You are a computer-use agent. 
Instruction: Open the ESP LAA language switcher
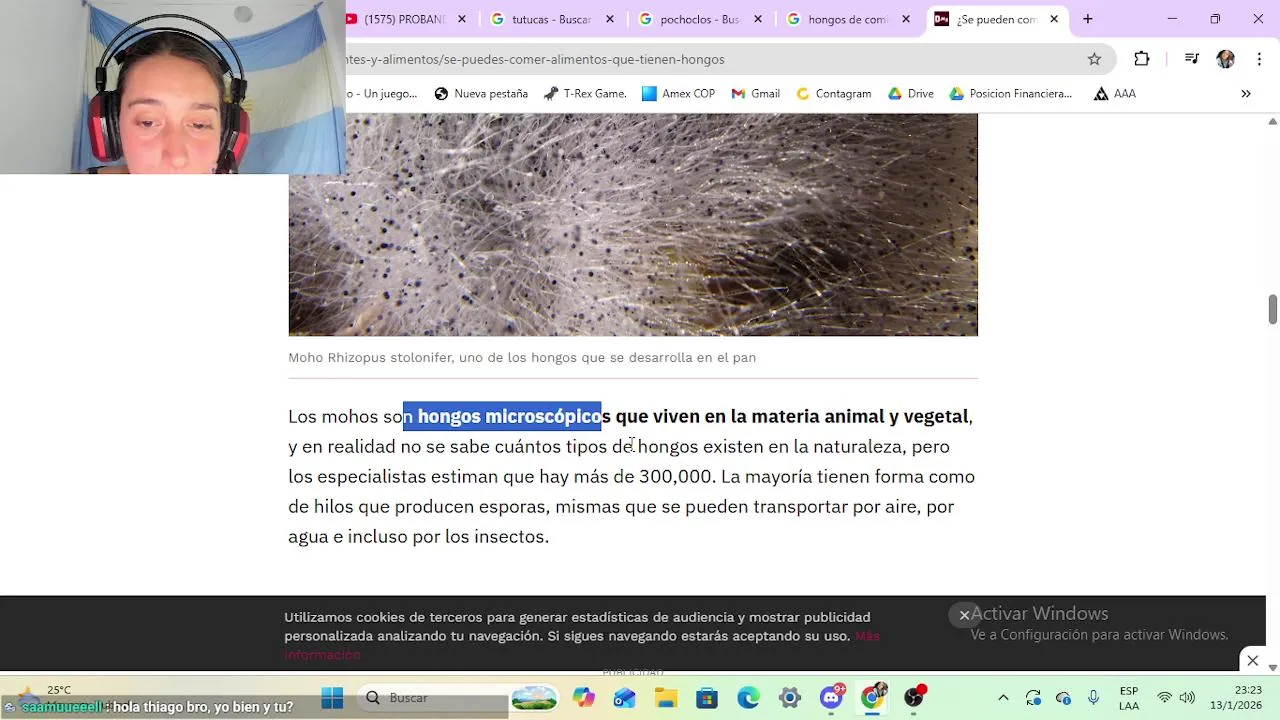(x=1129, y=697)
